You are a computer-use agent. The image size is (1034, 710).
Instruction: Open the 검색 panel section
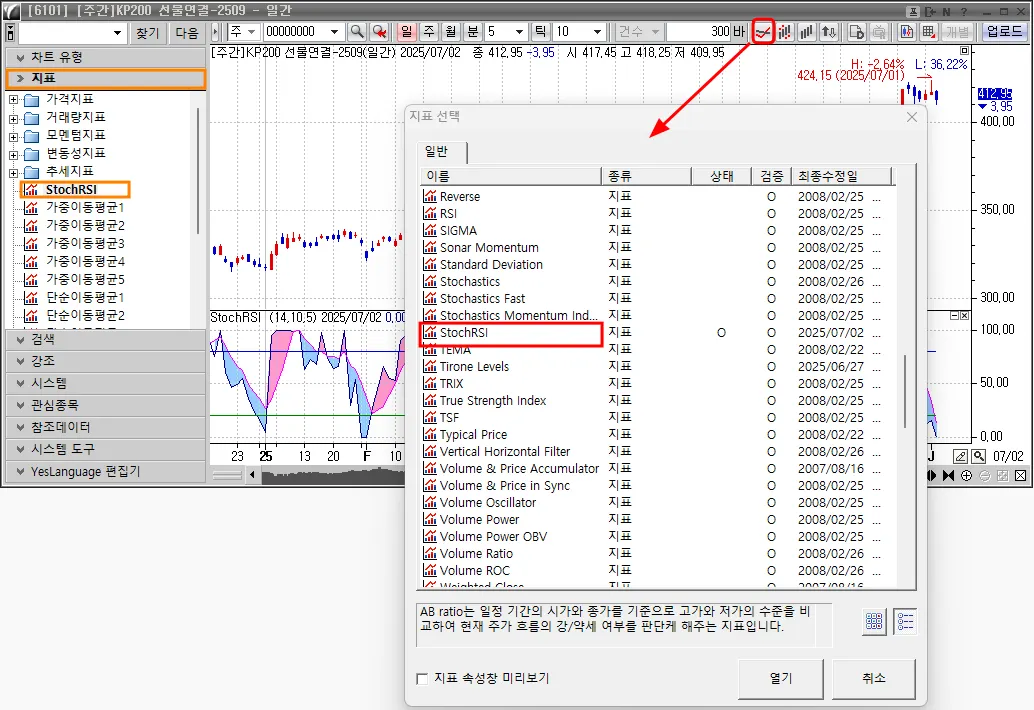pos(106,340)
